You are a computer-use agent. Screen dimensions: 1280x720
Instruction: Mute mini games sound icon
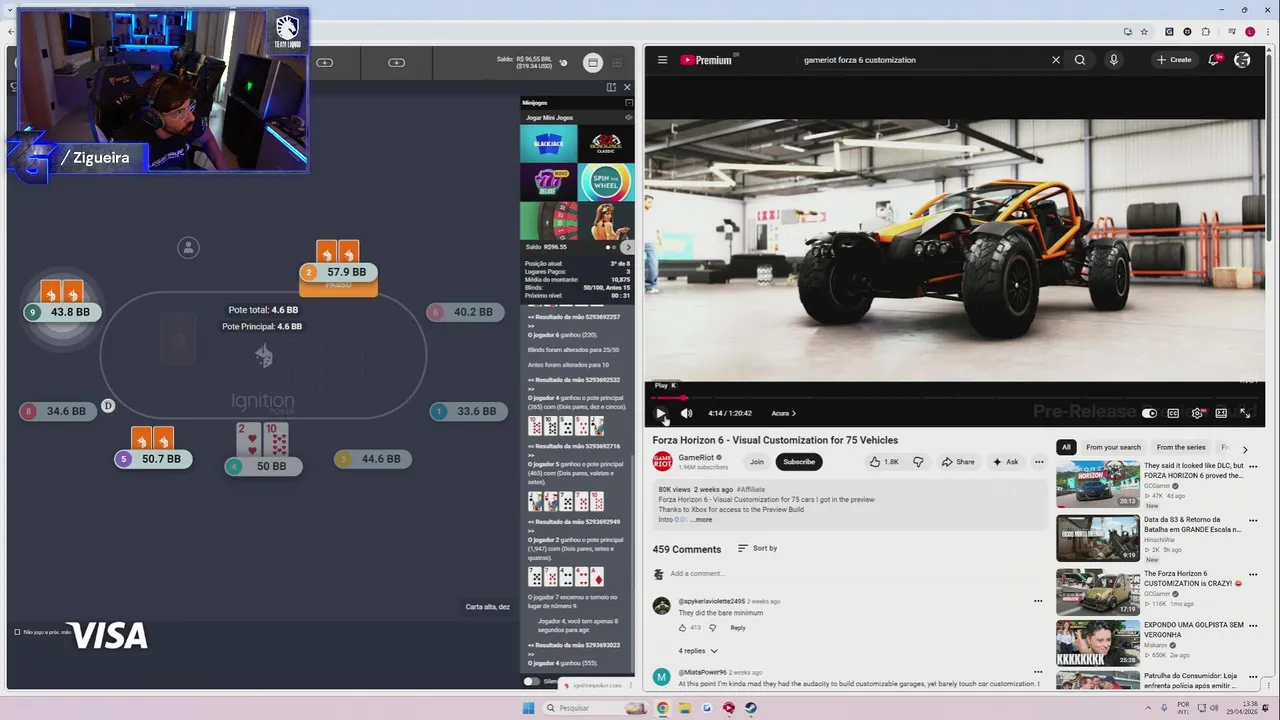click(x=628, y=117)
